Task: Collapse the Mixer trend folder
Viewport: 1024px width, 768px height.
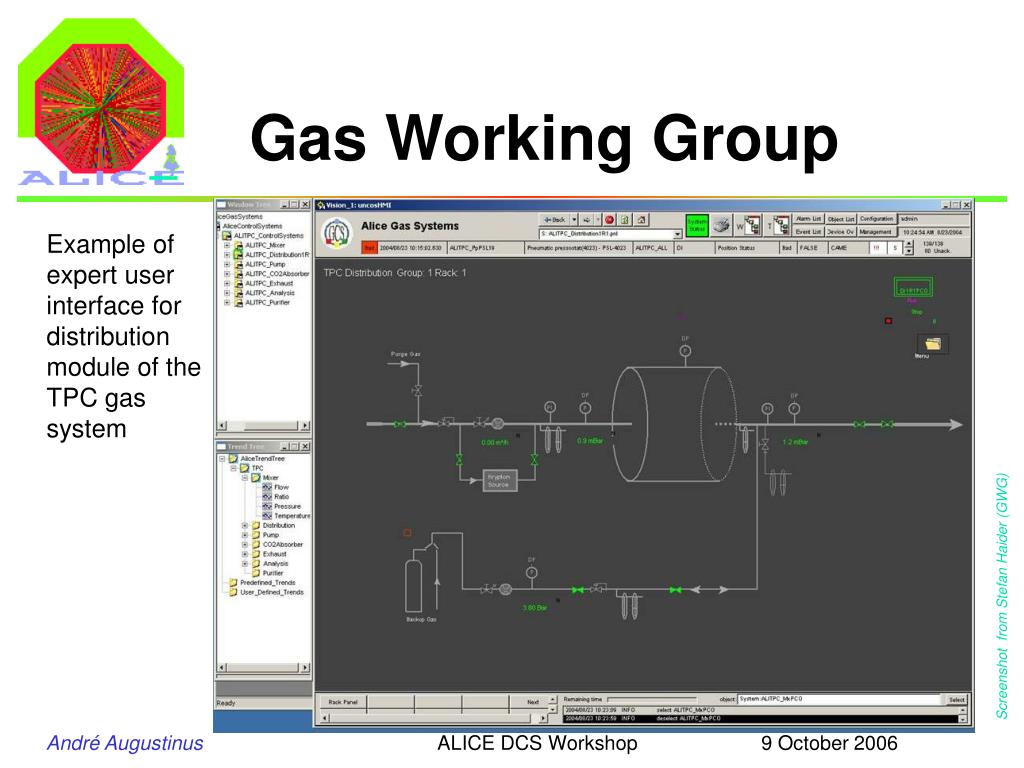Action: coord(245,478)
